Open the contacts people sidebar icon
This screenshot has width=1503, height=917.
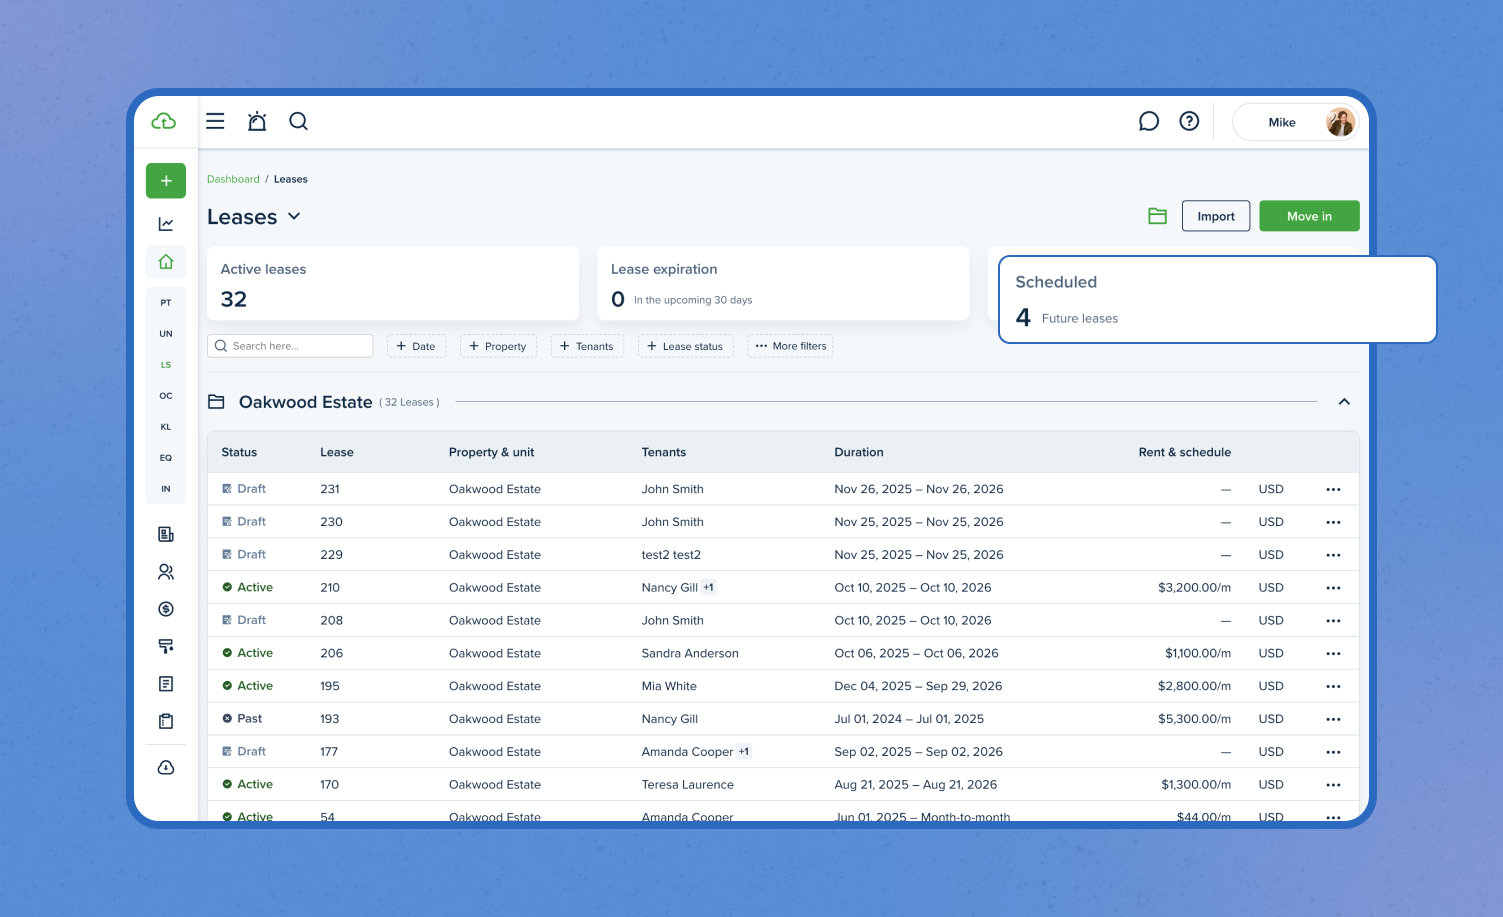pos(166,572)
